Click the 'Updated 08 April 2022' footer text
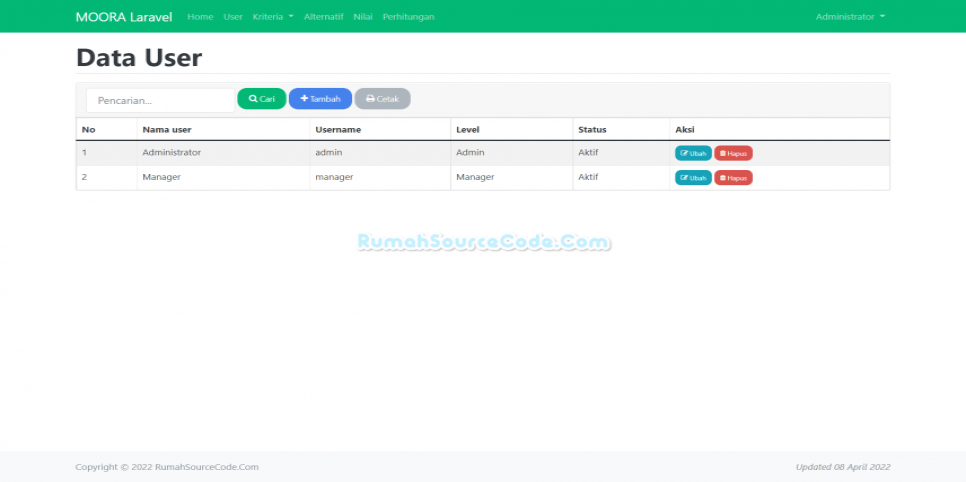 (843, 467)
